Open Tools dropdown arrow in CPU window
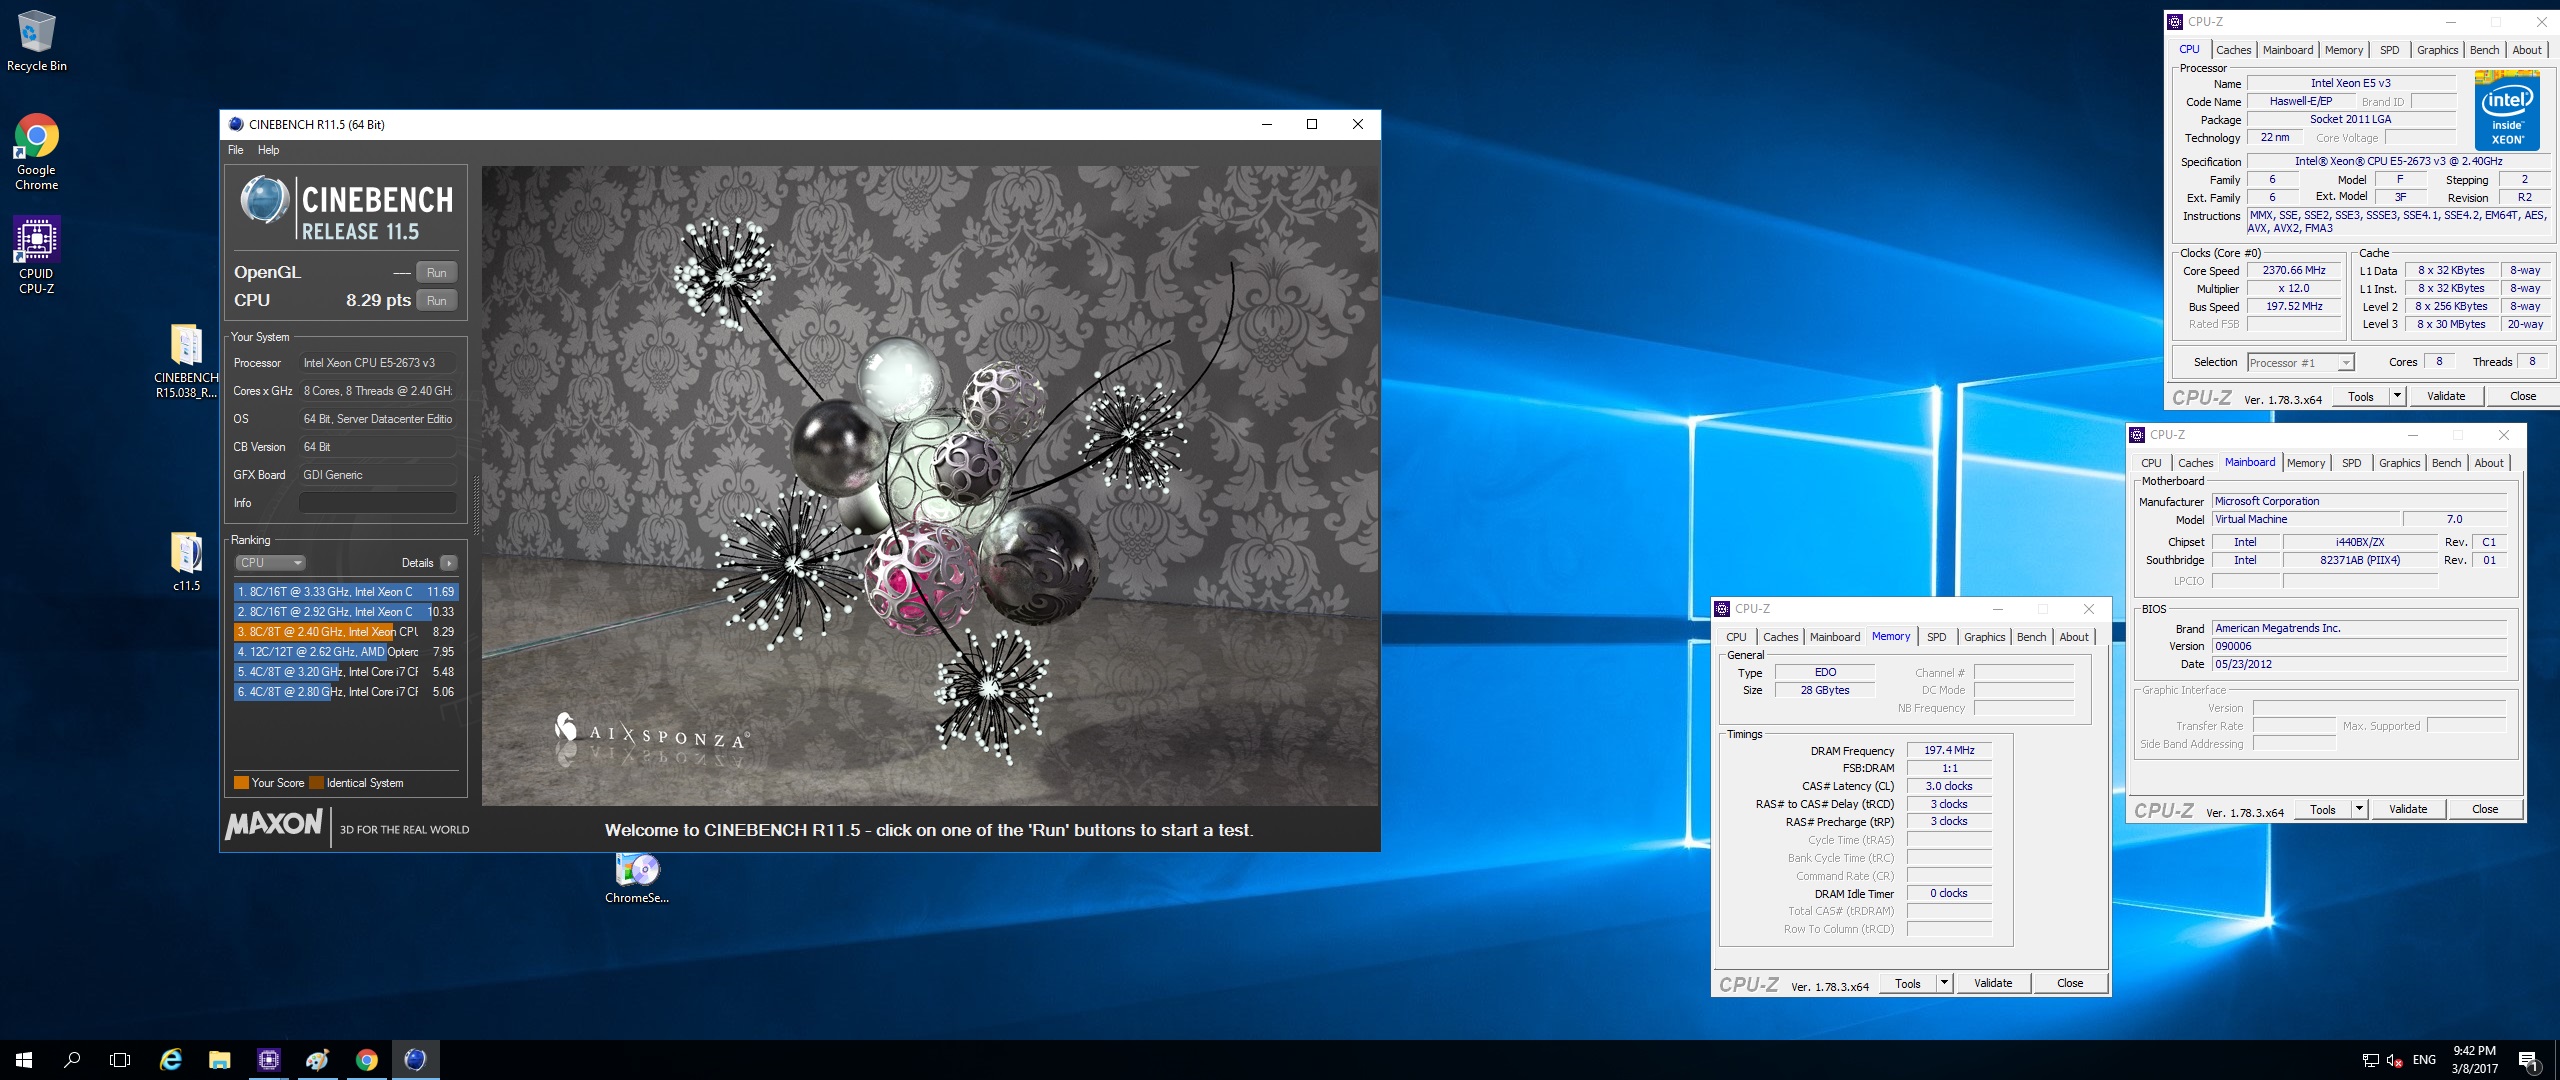Screen dimensions: 2560x1080 2397,397
